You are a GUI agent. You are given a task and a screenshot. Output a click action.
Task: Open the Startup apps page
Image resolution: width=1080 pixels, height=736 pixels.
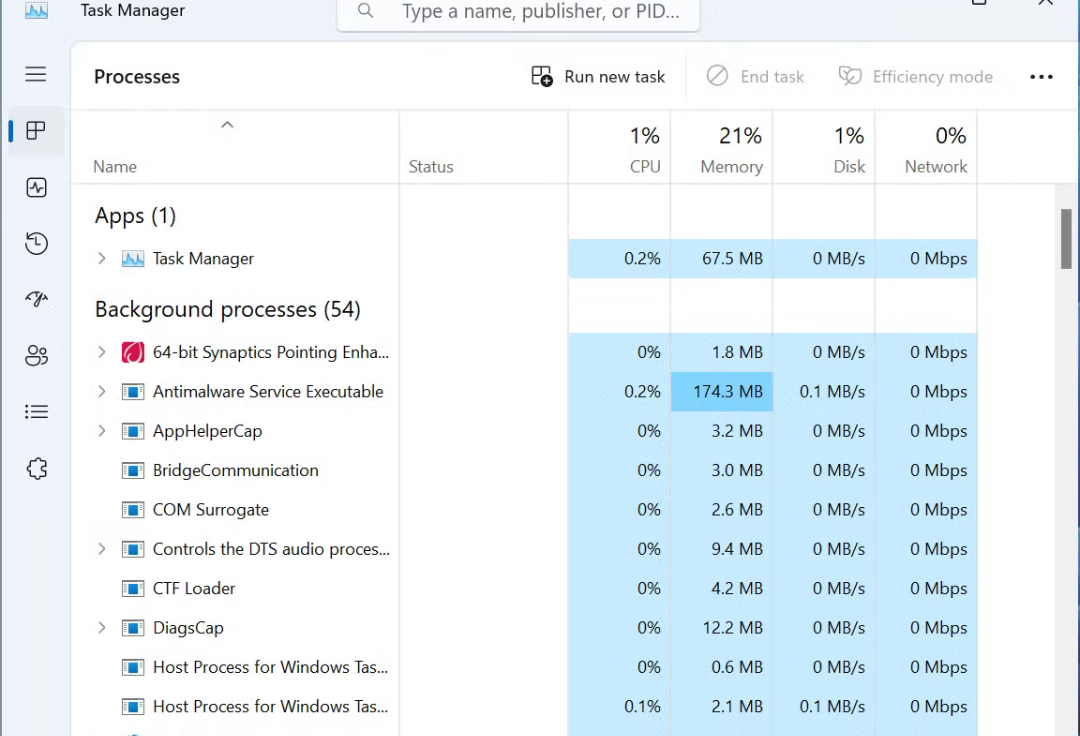pos(36,299)
